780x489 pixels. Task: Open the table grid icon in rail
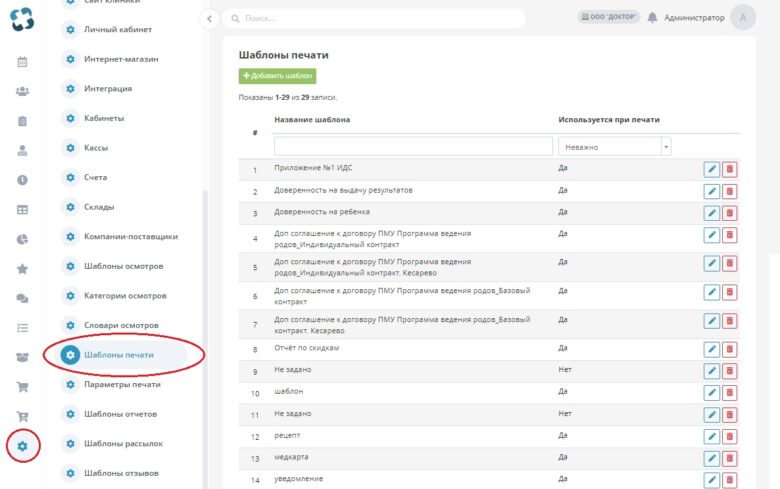(x=22, y=210)
